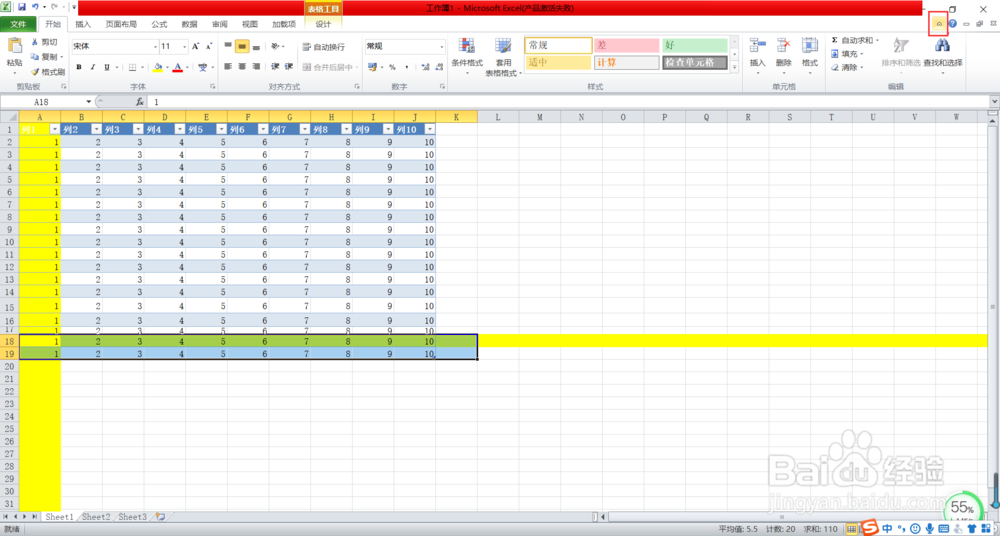Open the Clear (清除) dropdown
The width and height of the screenshot is (1000, 536).
[x=848, y=67]
